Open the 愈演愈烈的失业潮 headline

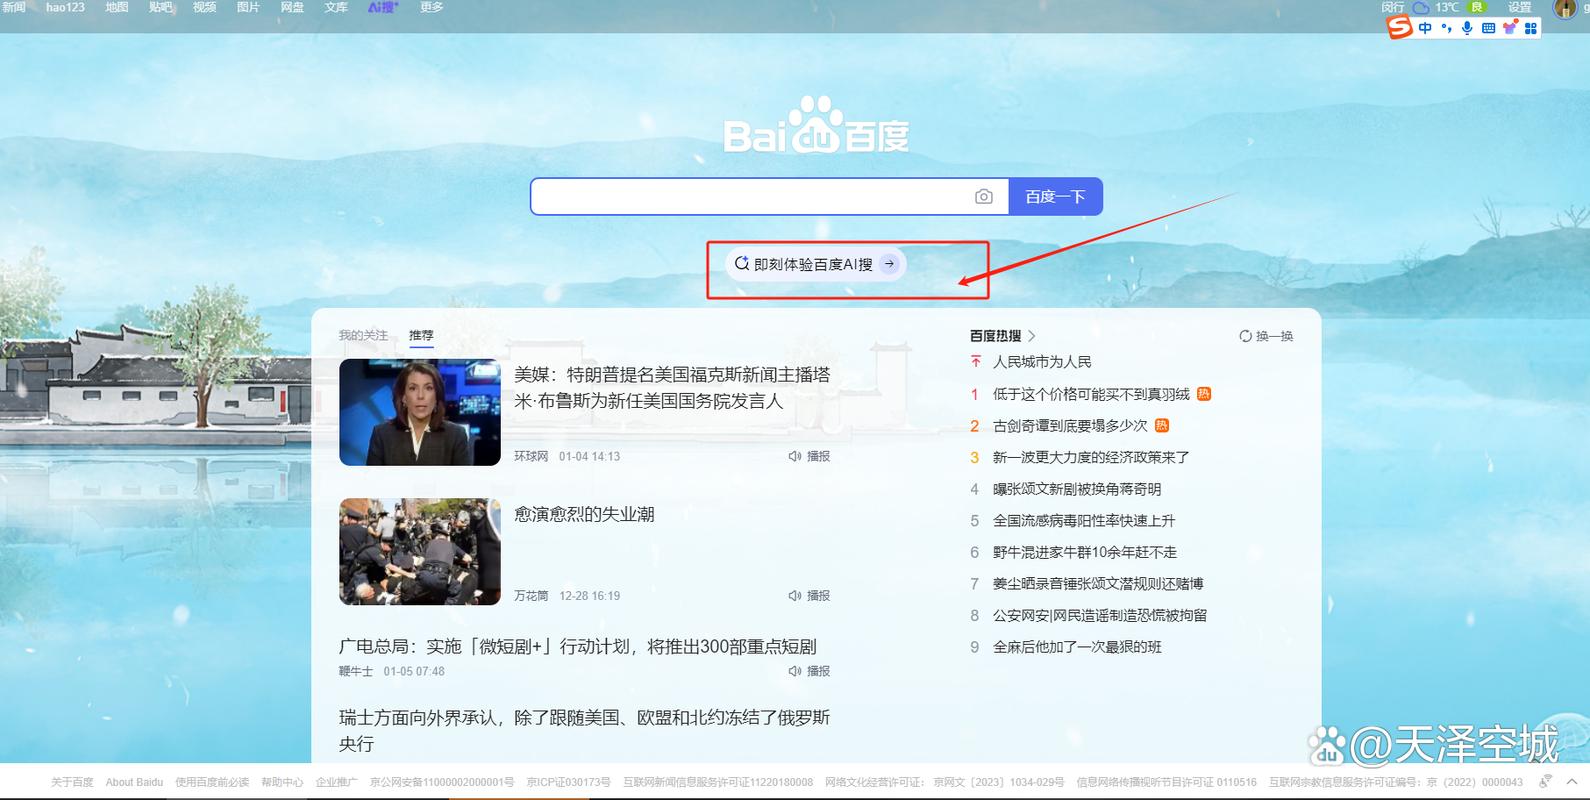(x=584, y=514)
